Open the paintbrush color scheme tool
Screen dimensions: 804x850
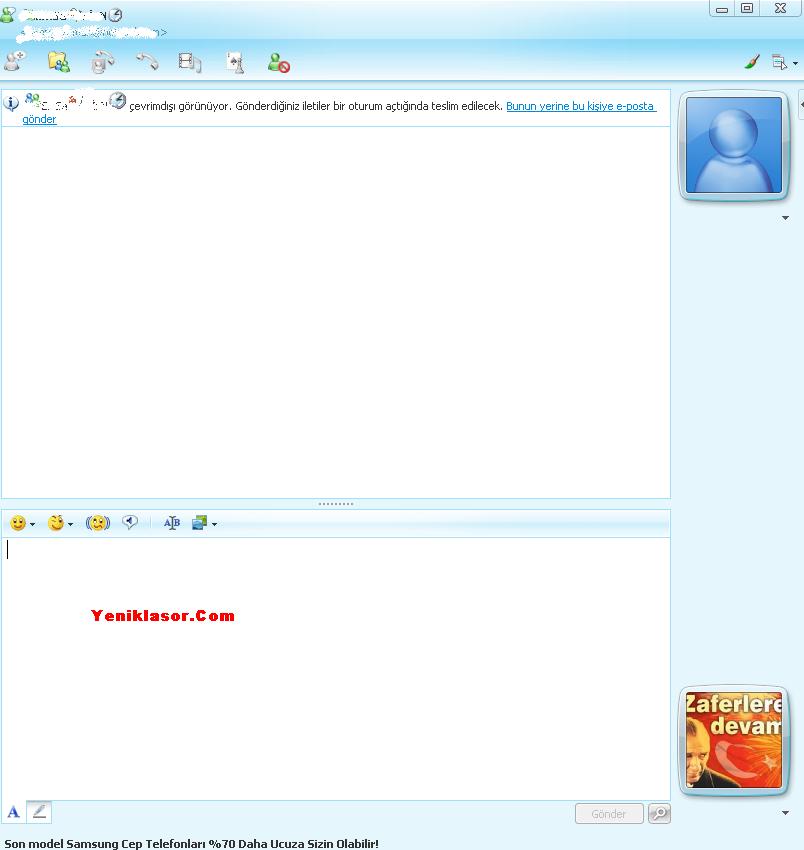(x=752, y=62)
